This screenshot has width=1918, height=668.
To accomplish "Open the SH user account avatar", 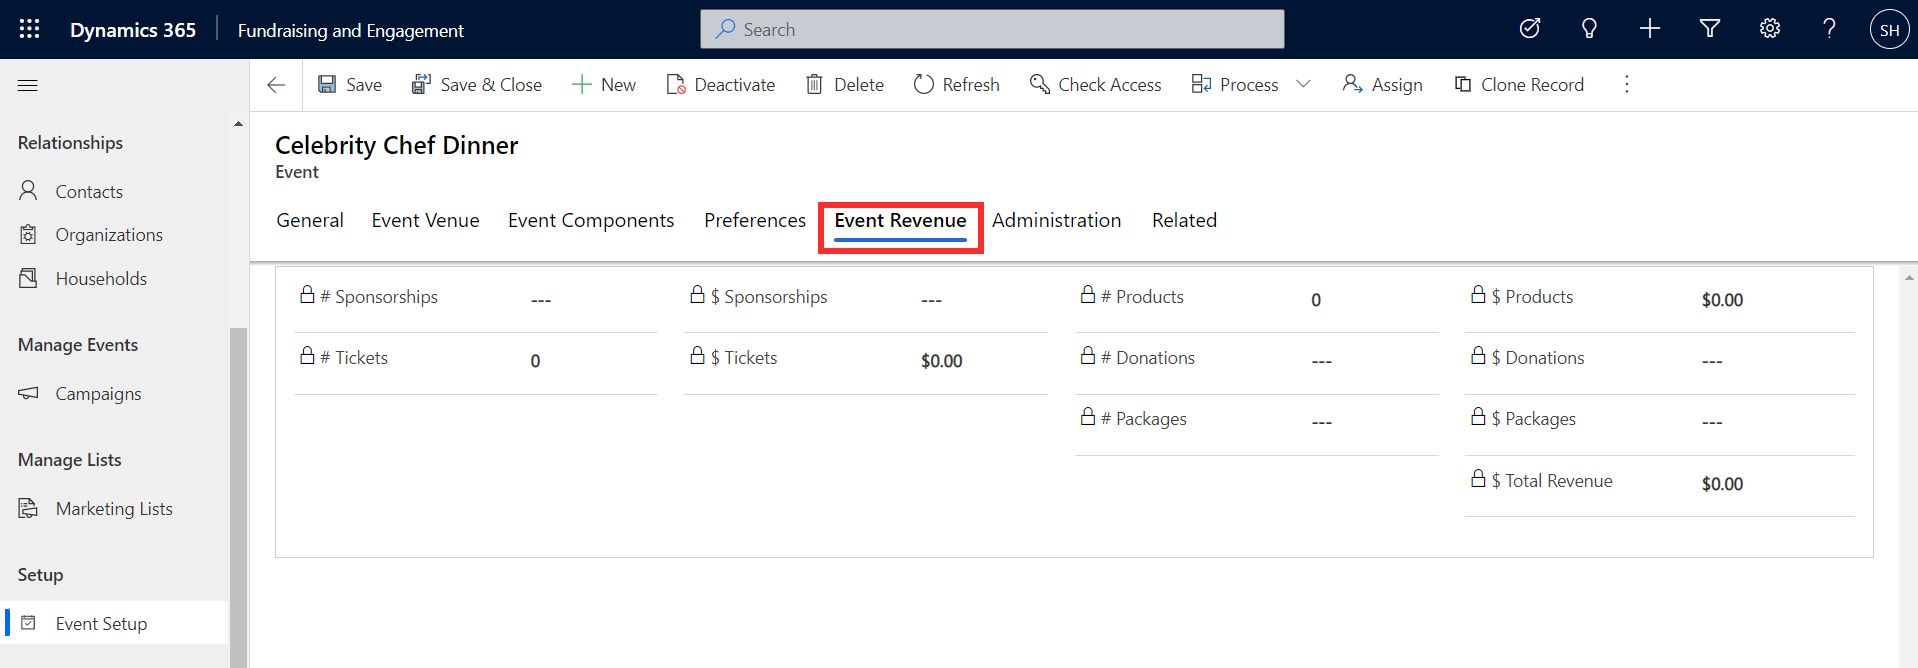I will coord(1889,30).
